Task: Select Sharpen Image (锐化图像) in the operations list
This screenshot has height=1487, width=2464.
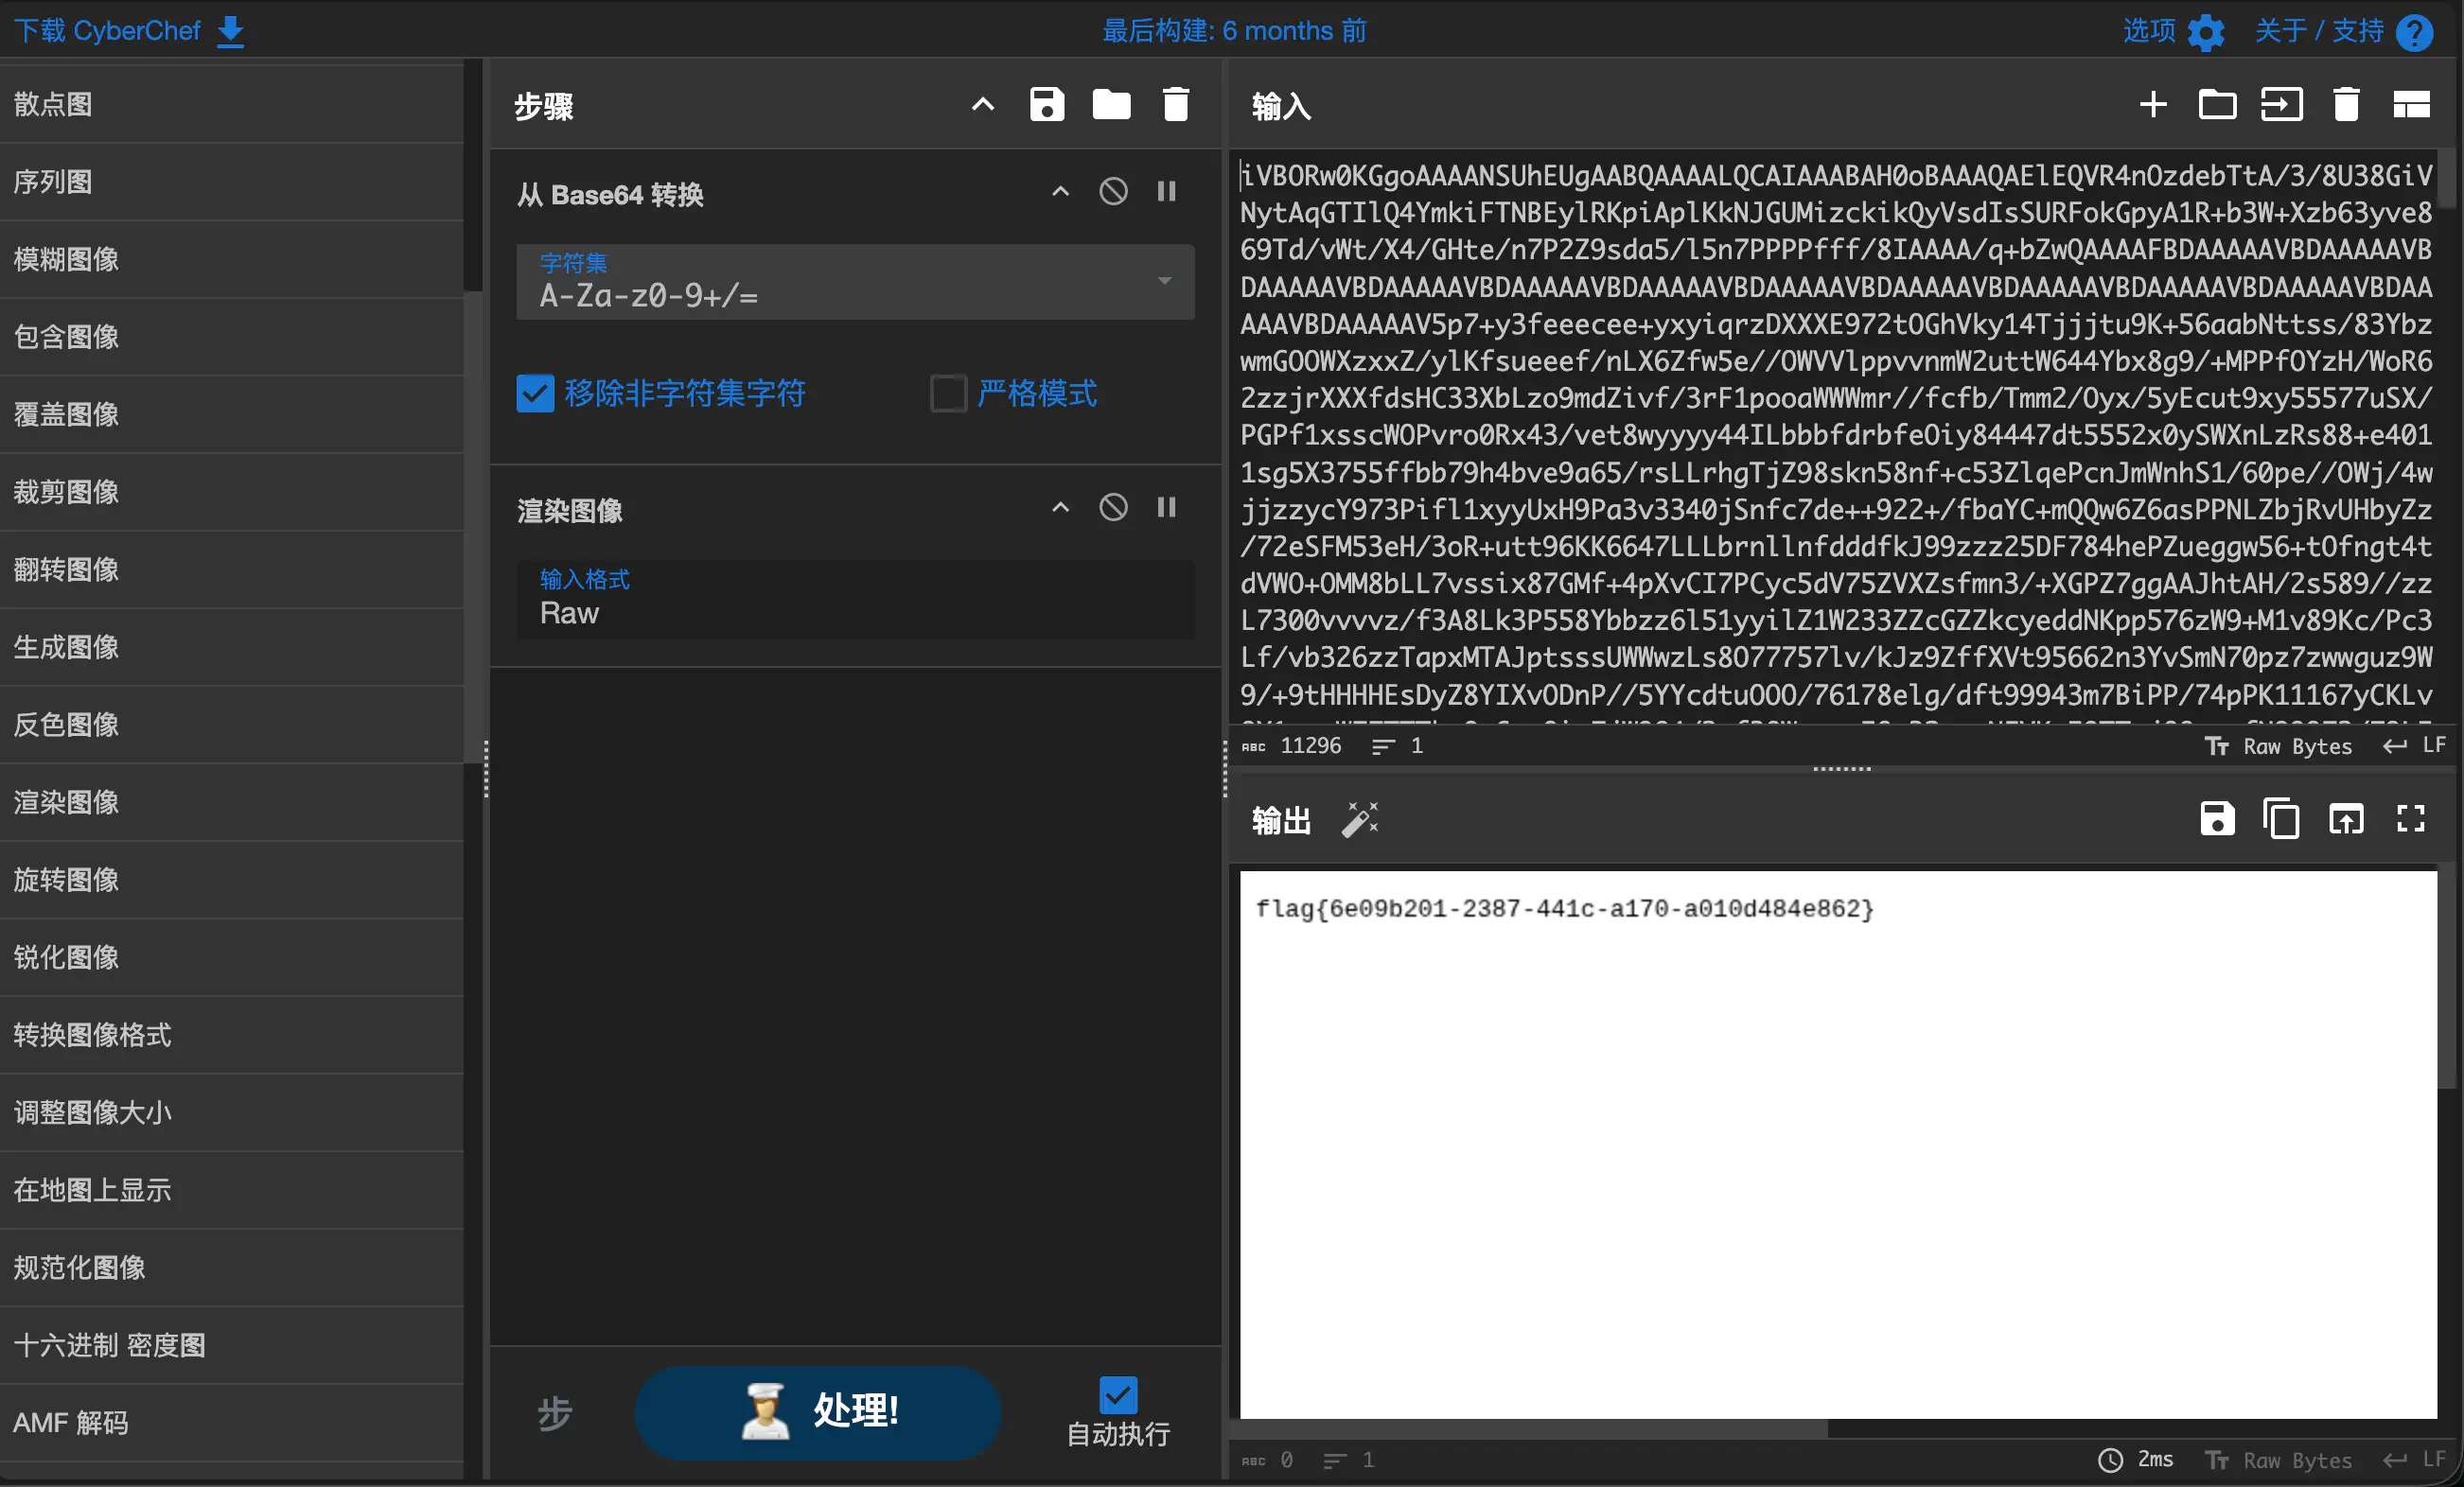Action: [66, 958]
